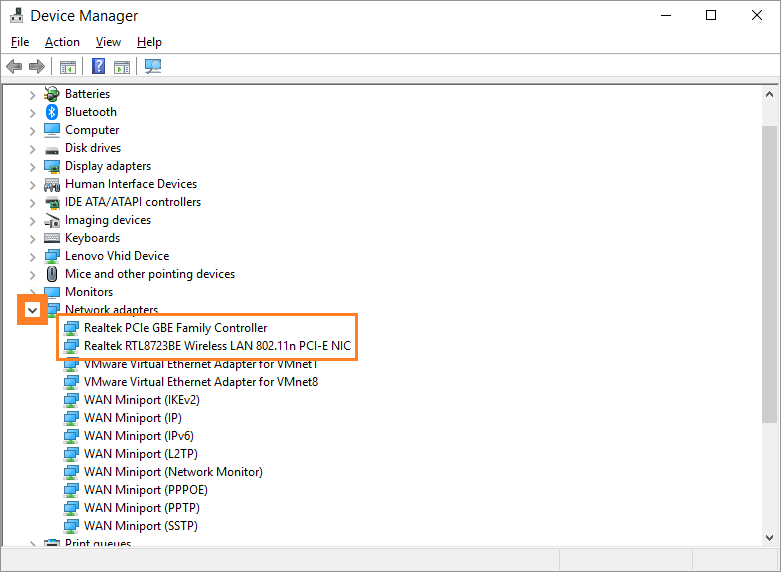
Task: Click icon beside Realtek PCIe GBE Controller
Action: [x=71, y=328]
